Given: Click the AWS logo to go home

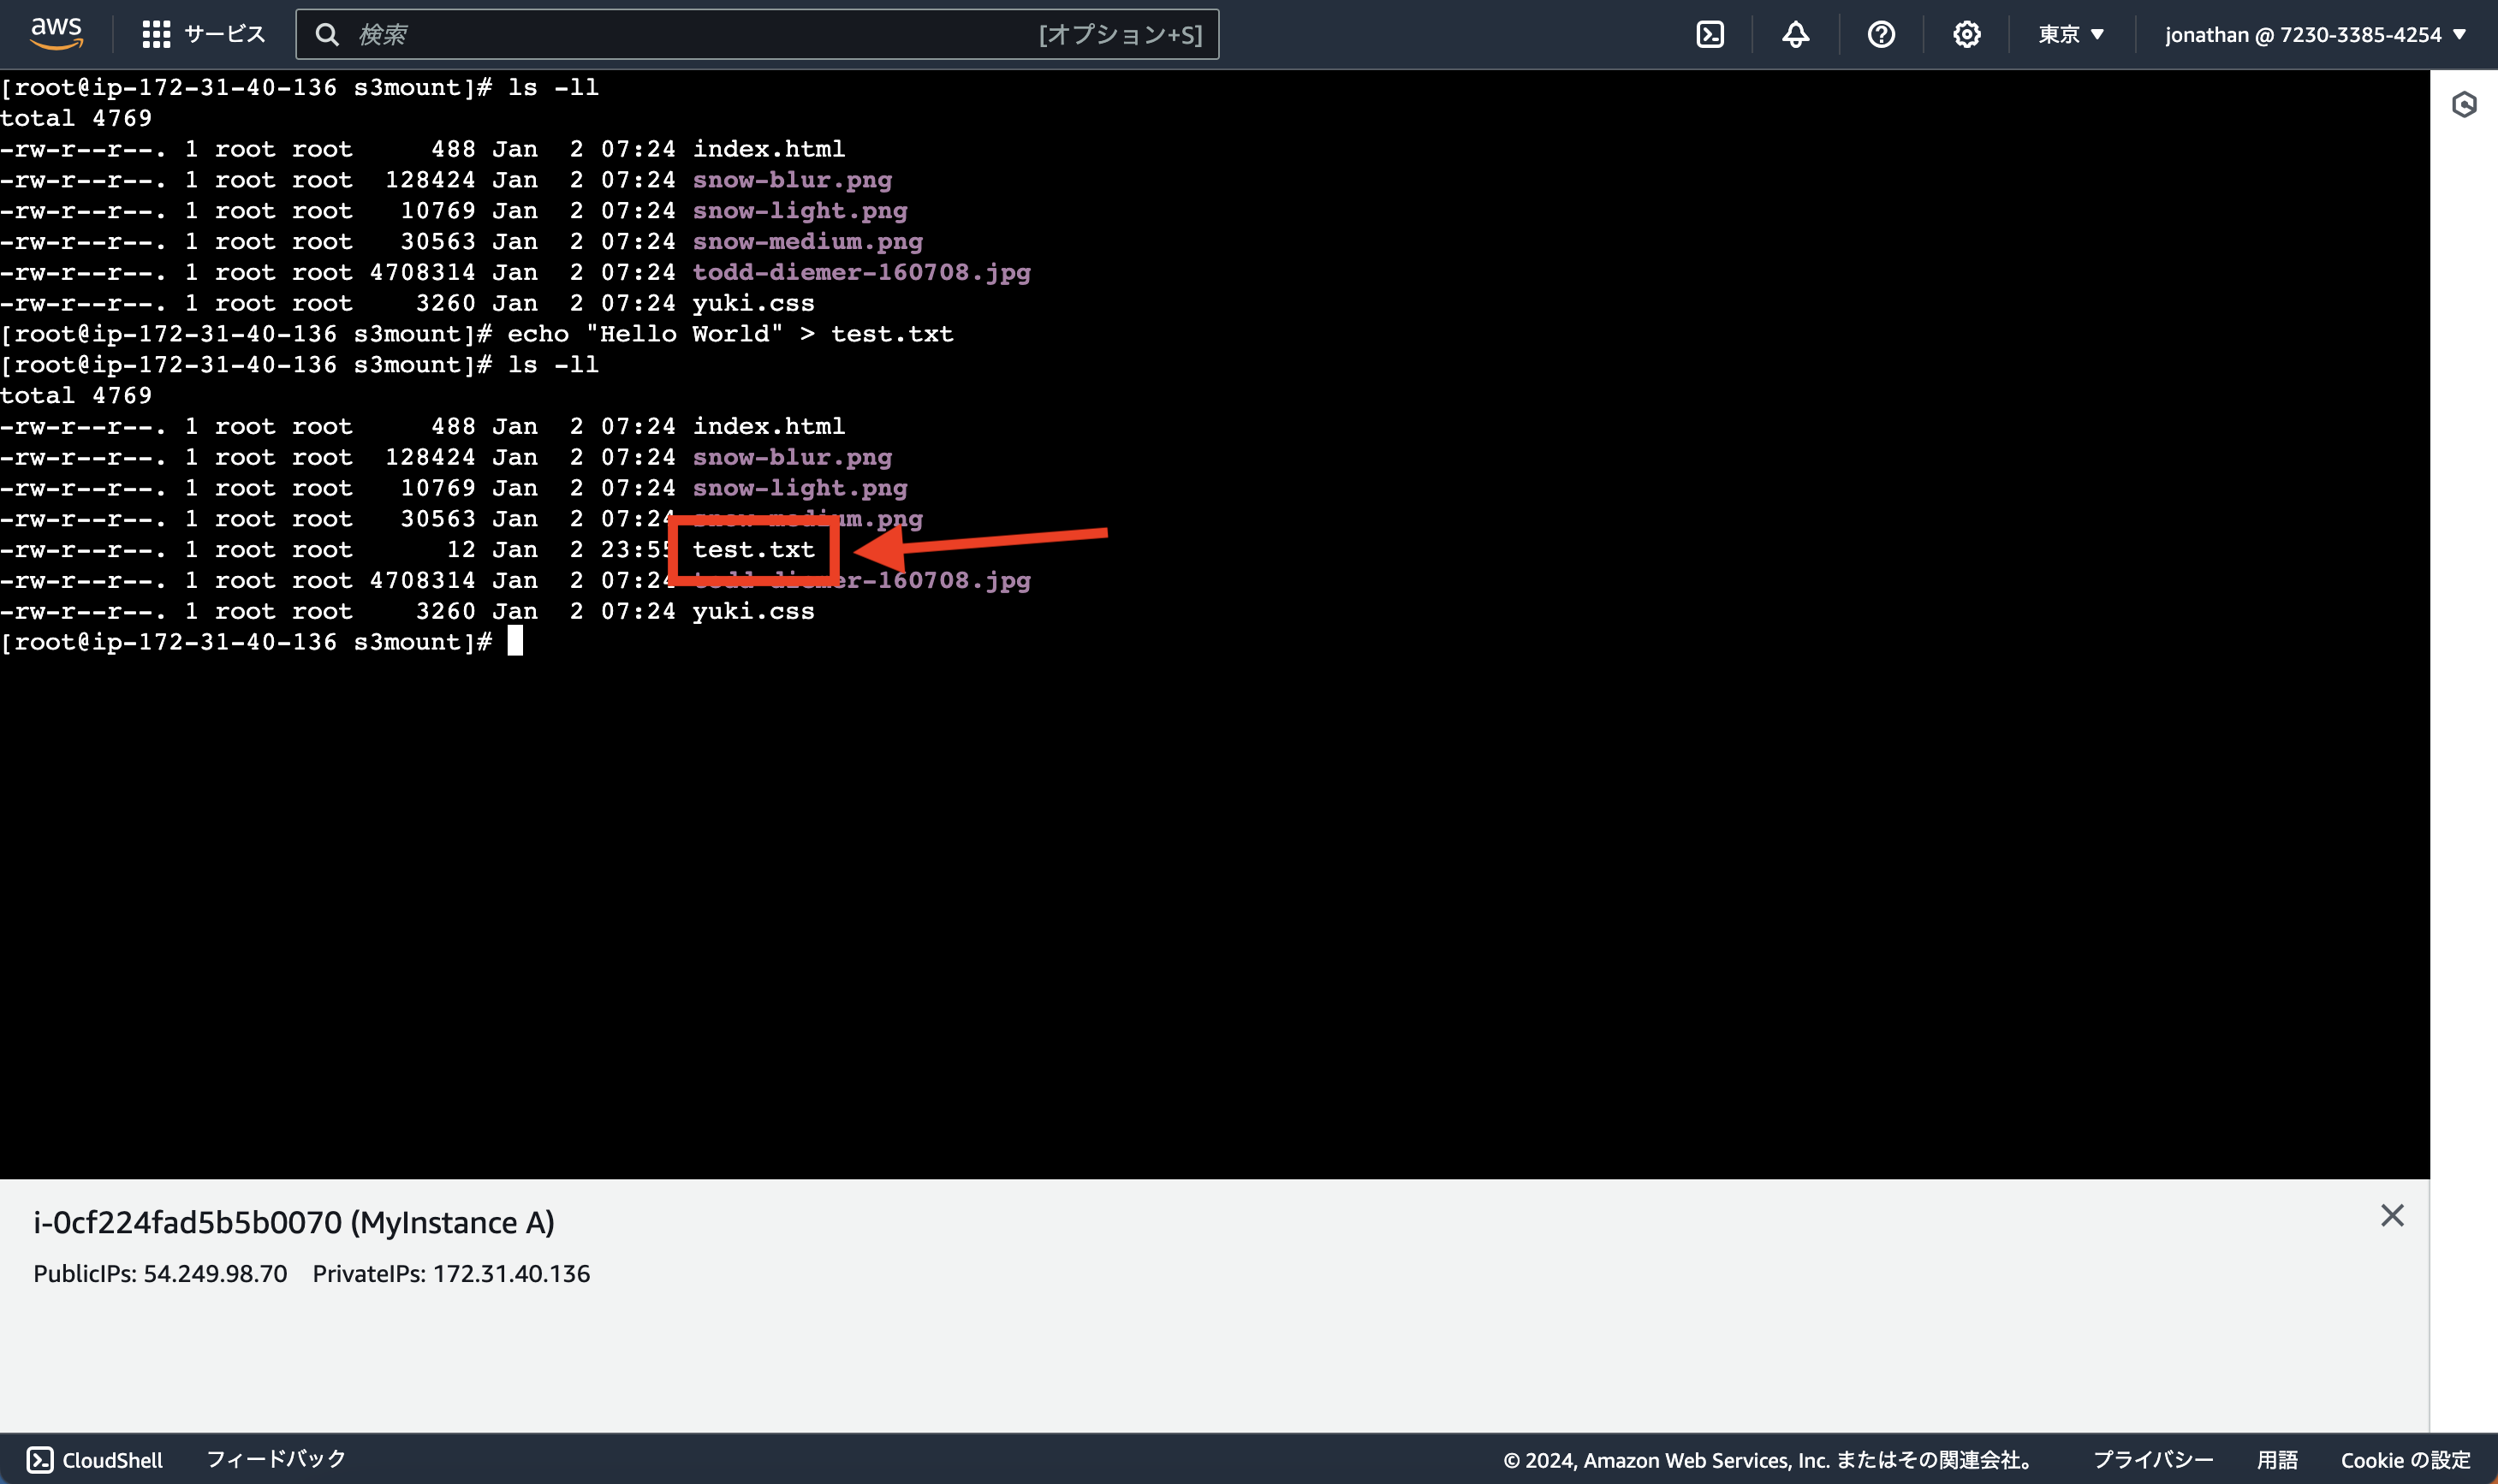Looking at the screenshot, I should [x=56, y=33].
